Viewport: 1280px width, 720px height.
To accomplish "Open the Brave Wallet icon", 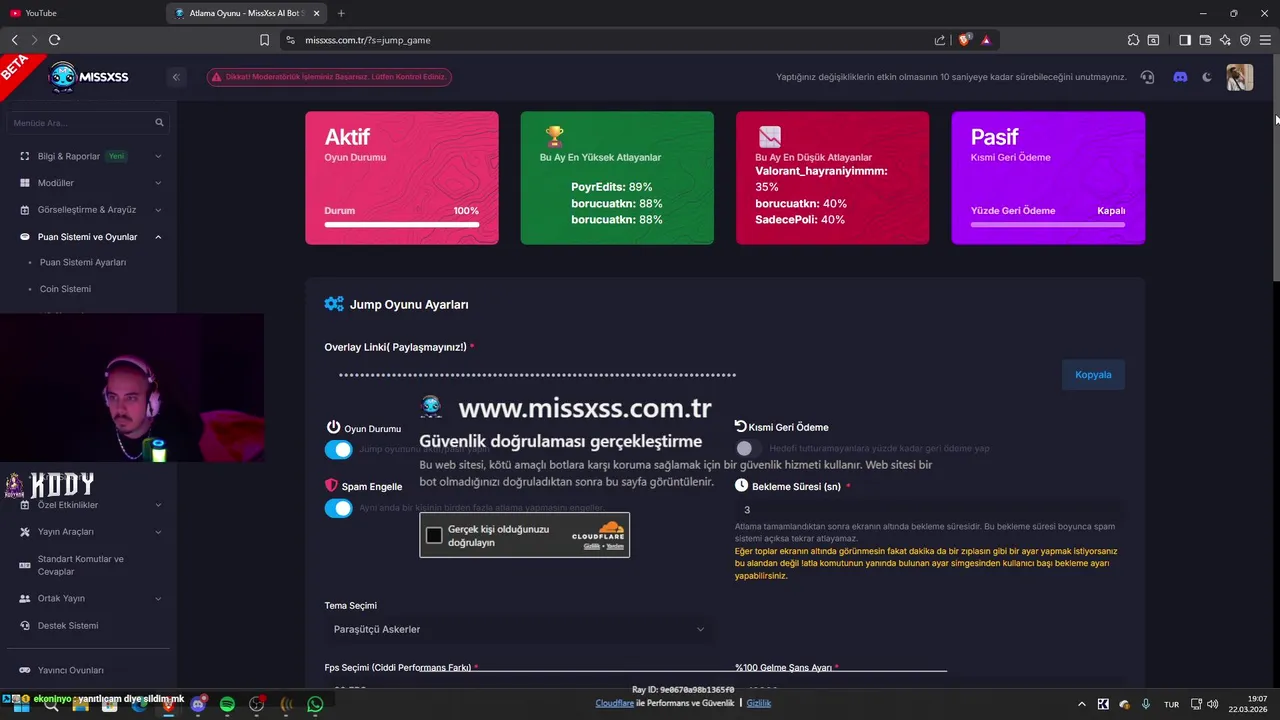I will (1205, 40).
